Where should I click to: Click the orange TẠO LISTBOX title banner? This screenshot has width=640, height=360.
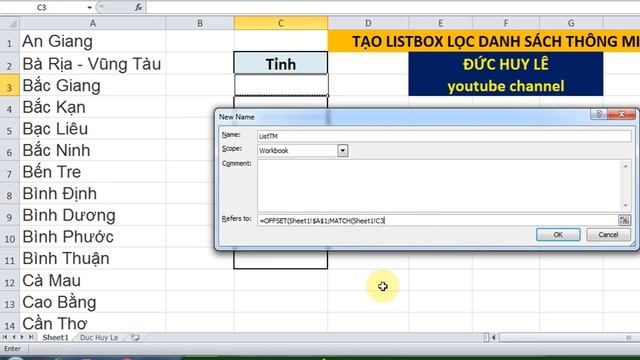coord(484,41)
